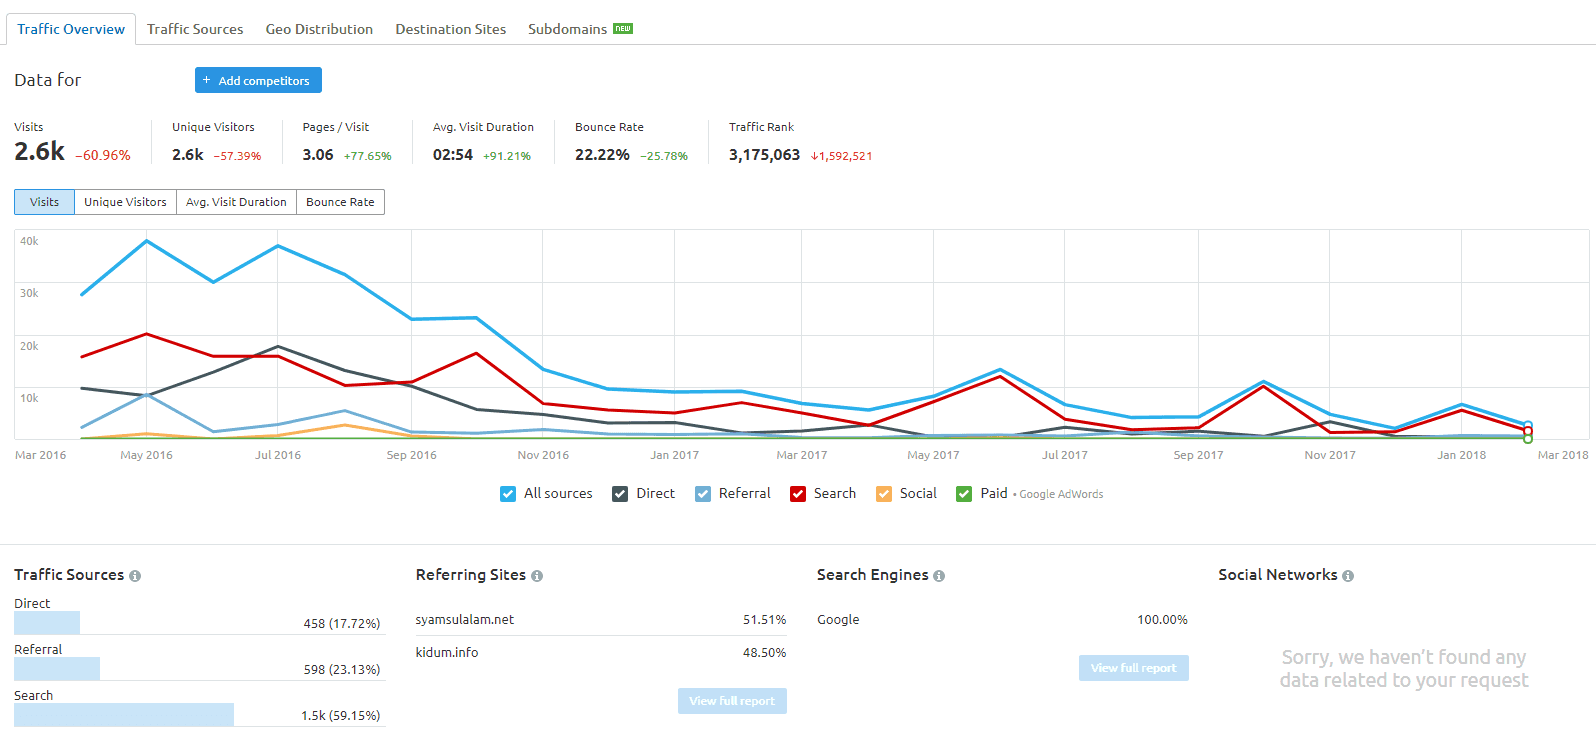
Task: Switch chart to Unique Visitors
Action: 125,202
